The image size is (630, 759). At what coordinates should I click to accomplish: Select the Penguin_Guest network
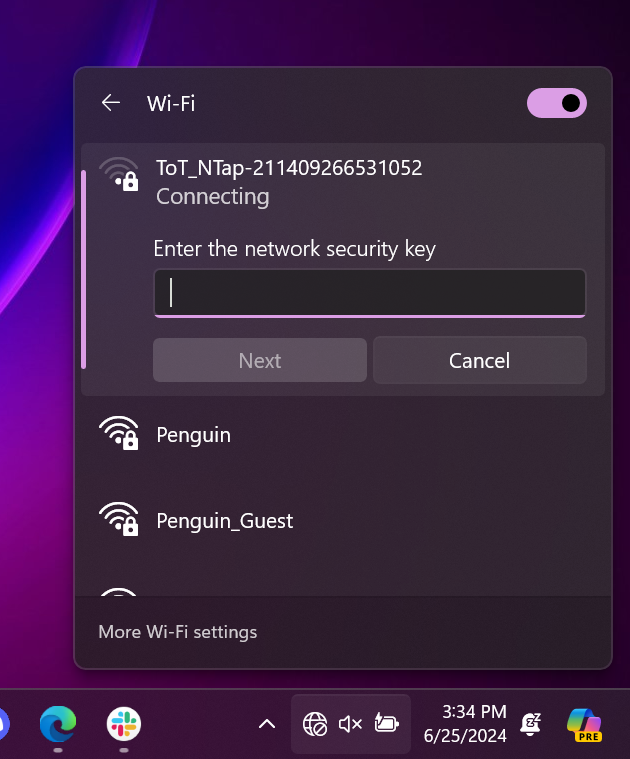(x=343, y=521)
